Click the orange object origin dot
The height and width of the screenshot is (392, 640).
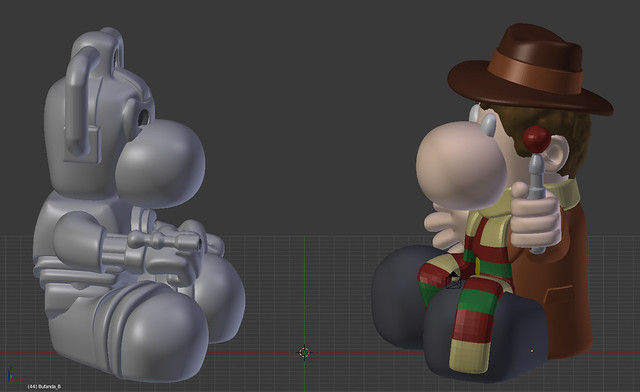(532, 351)
